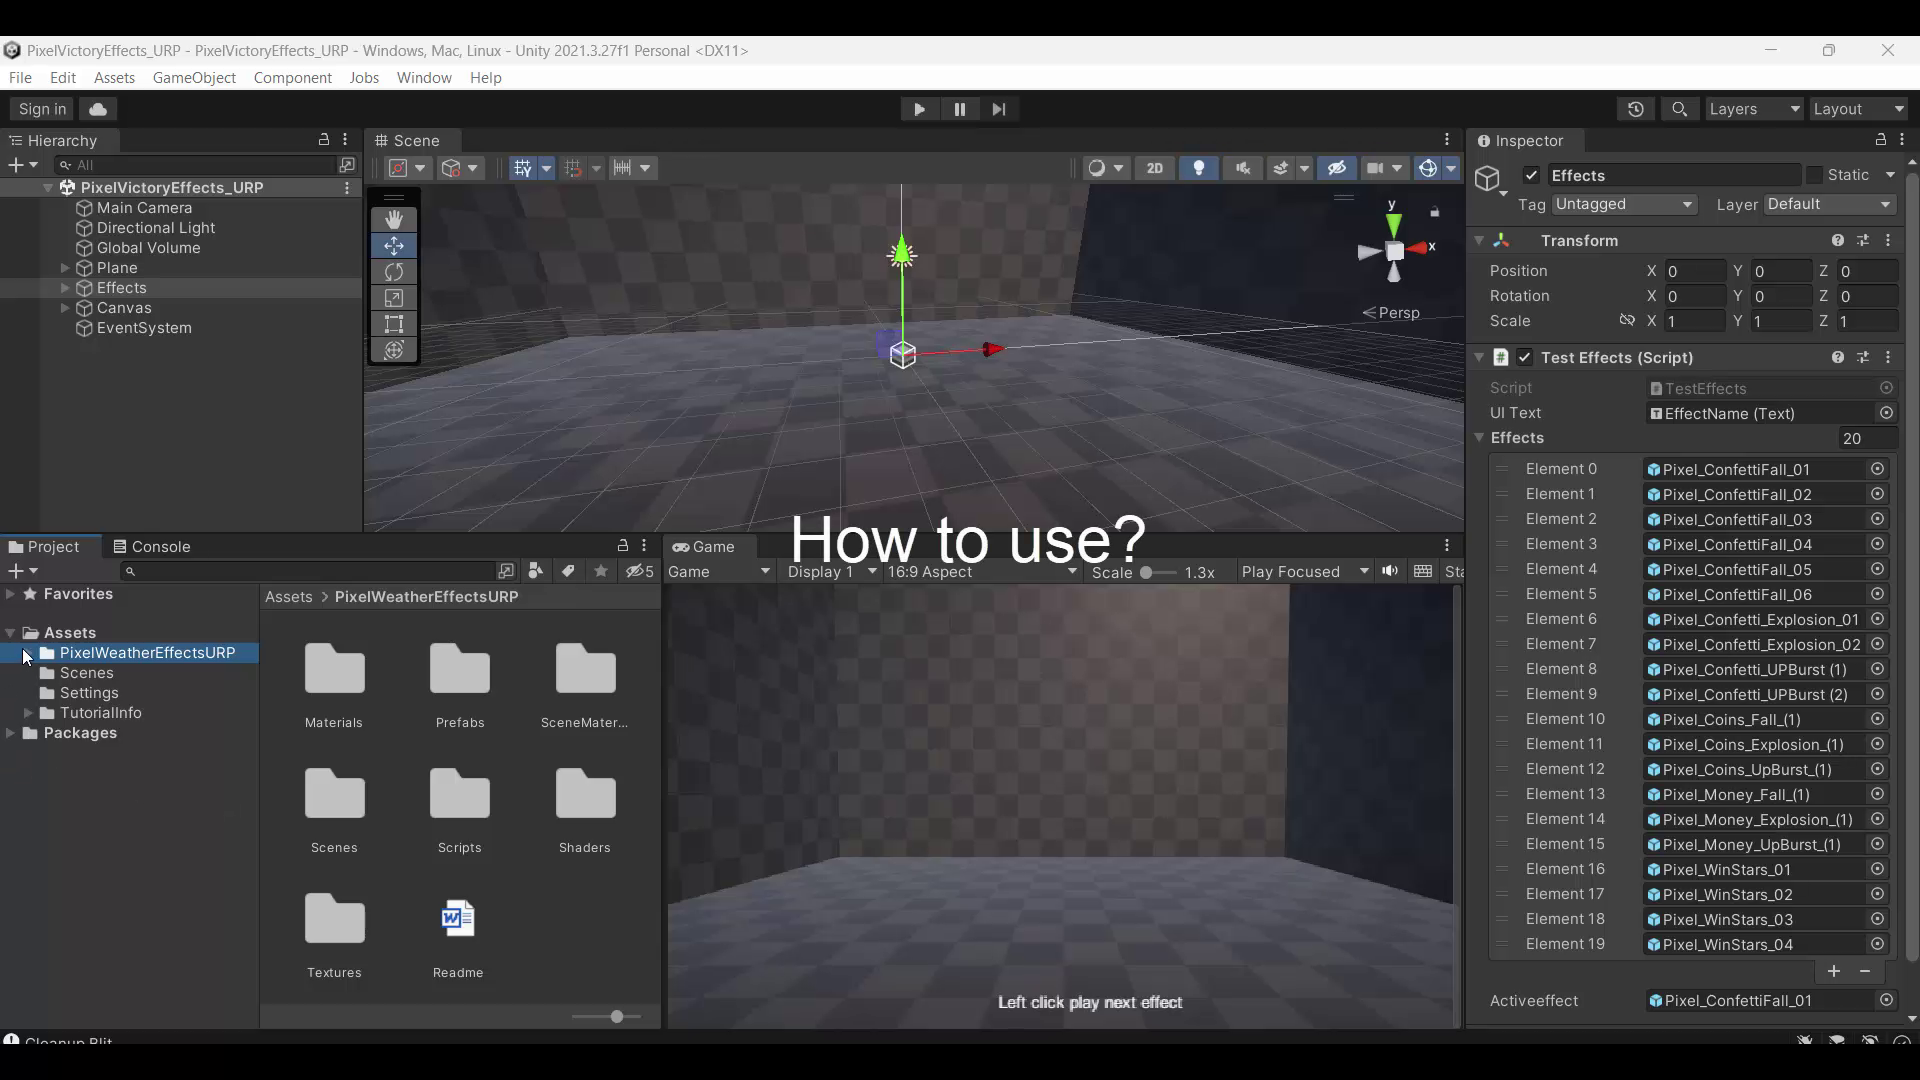Viewport: 1920px width, 1080px height.
Task: Click the Assets menu in menu bar
Action: [x=113, y=76]
